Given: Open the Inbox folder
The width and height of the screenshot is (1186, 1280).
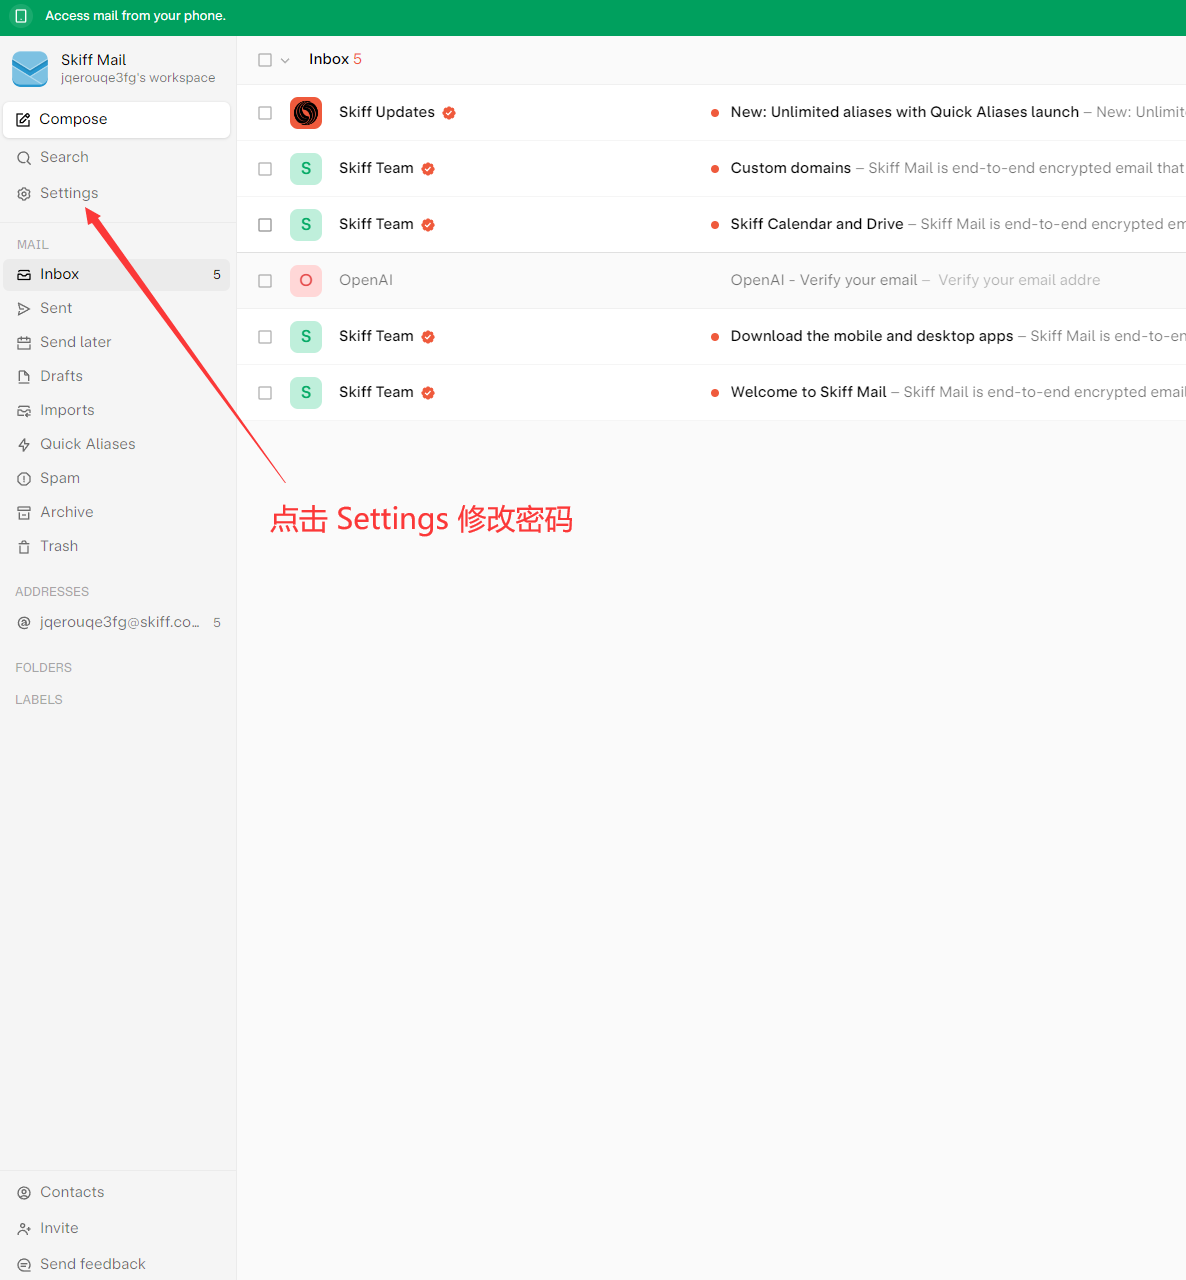Looking at the screenshot, I should pos(117,275).
